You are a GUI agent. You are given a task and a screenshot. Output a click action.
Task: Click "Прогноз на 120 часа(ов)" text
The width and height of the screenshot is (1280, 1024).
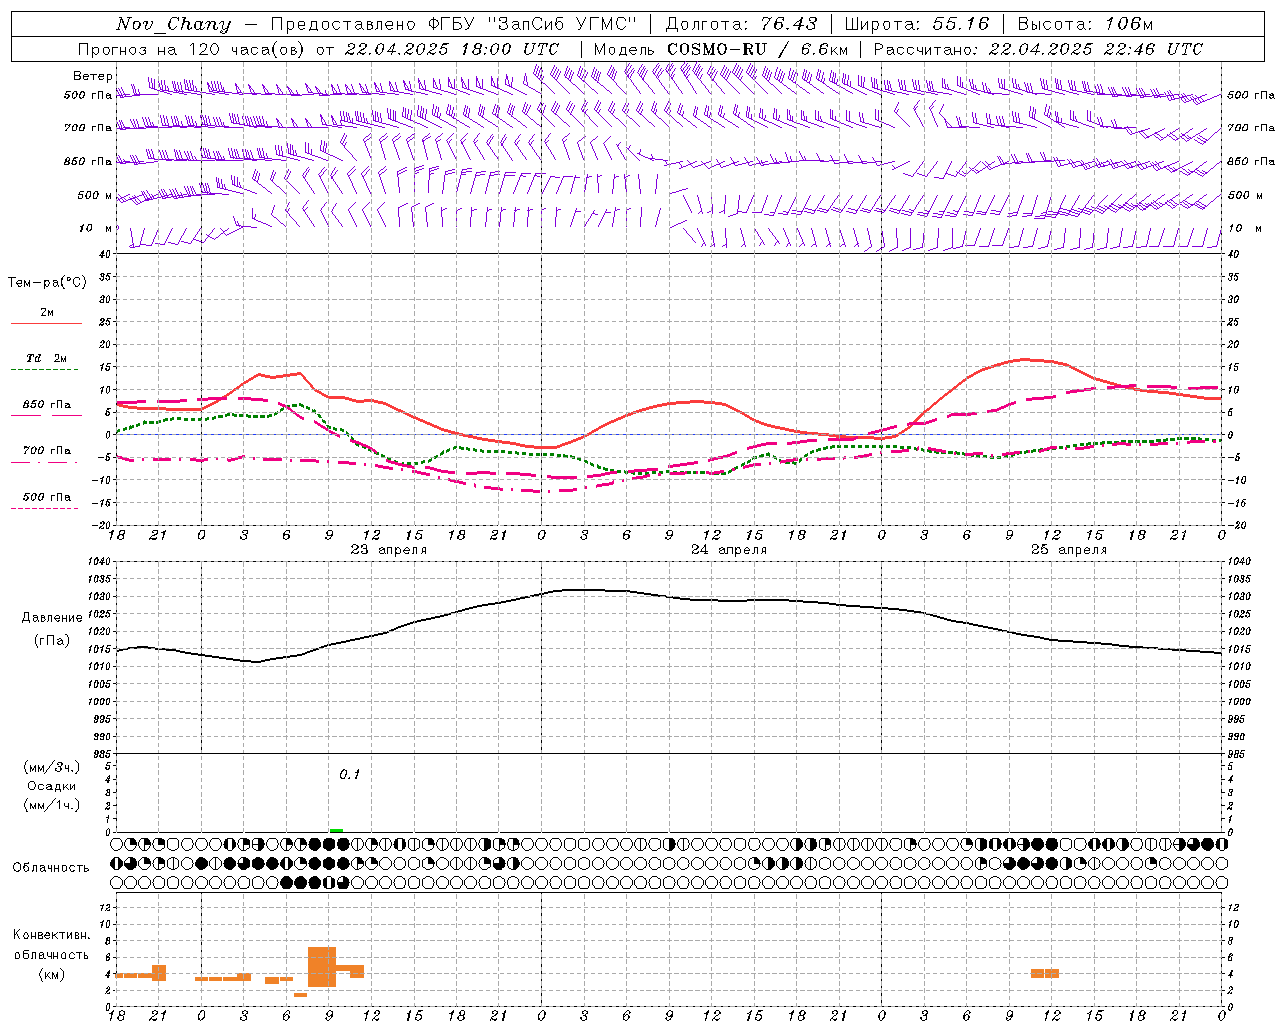[193, 49]
